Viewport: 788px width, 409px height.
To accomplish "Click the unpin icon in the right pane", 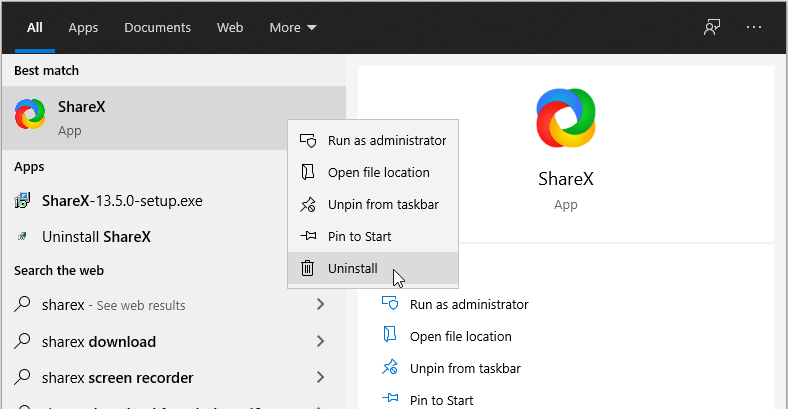I will [391, 368].
